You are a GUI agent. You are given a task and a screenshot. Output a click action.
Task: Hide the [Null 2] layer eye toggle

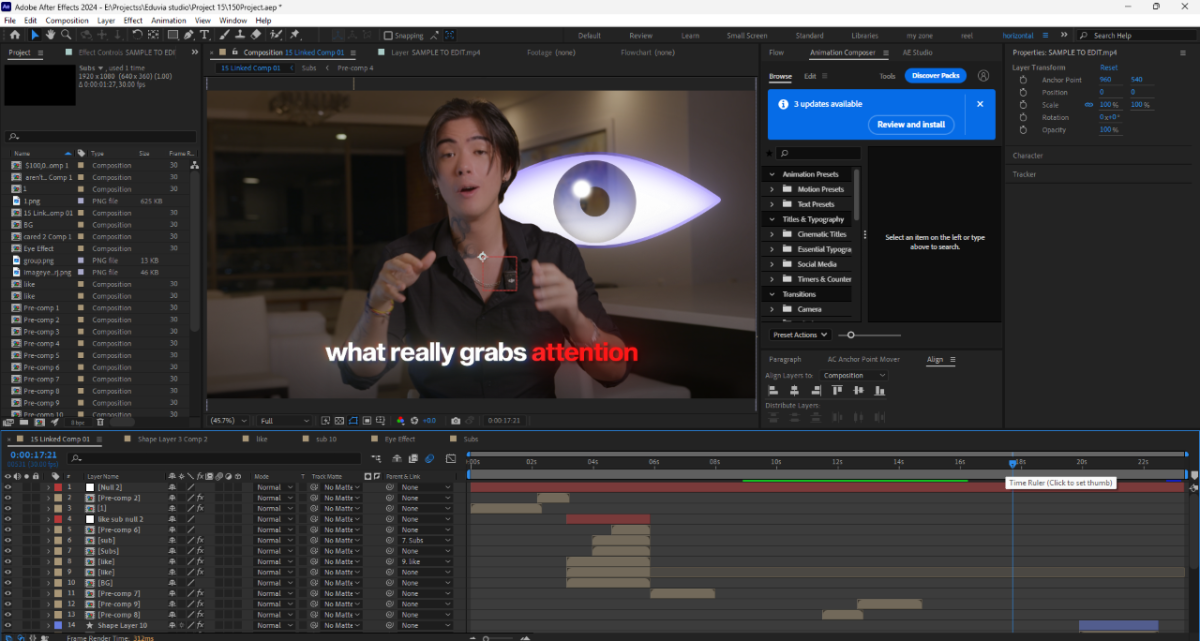coord(8,487)
